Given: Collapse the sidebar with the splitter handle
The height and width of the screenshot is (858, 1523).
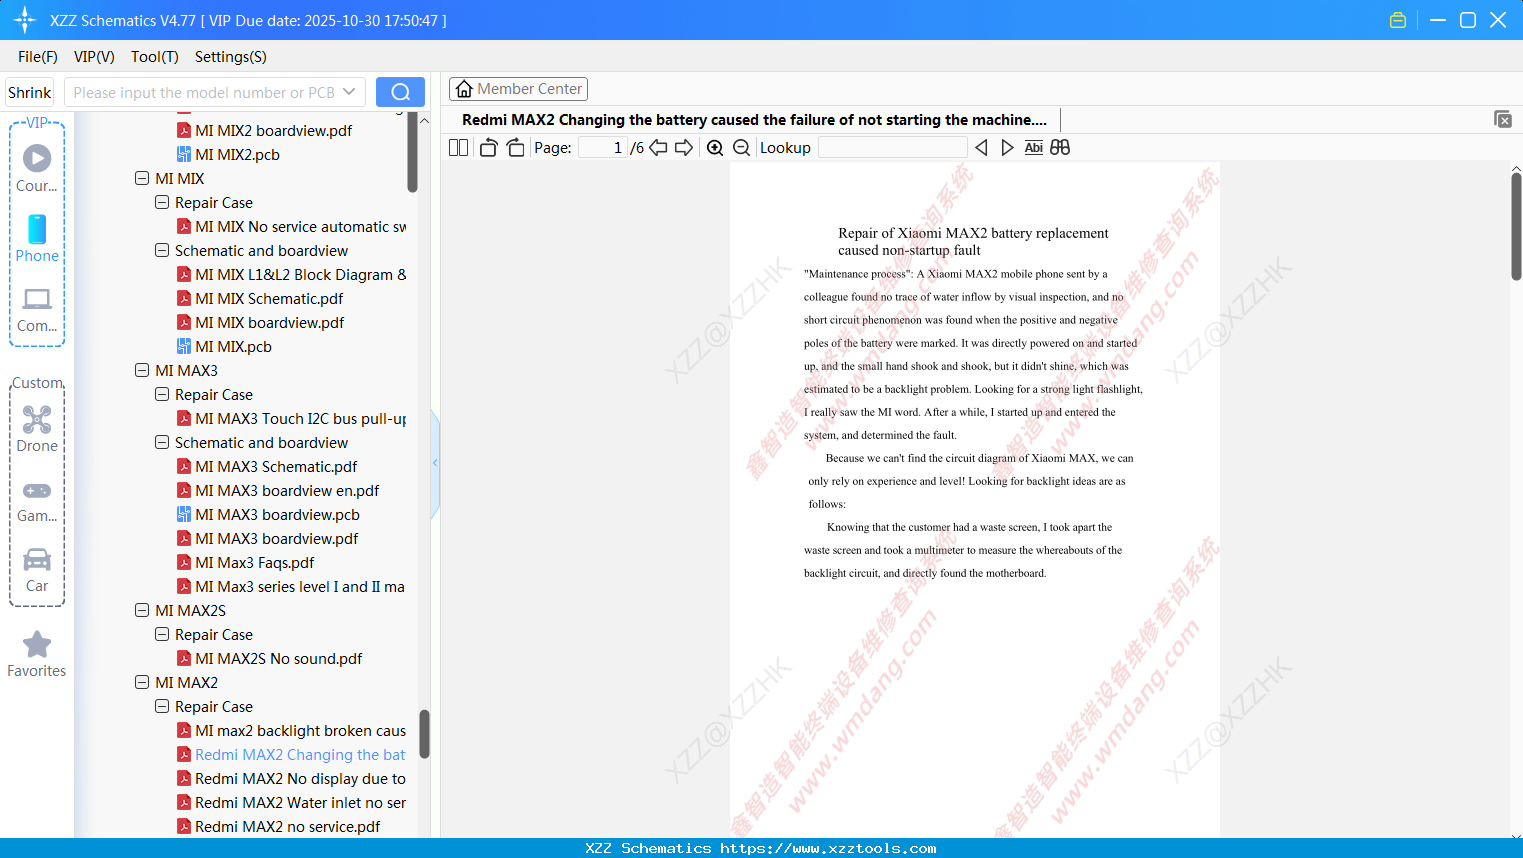Looking at the screenshot, I should (435, 462).
